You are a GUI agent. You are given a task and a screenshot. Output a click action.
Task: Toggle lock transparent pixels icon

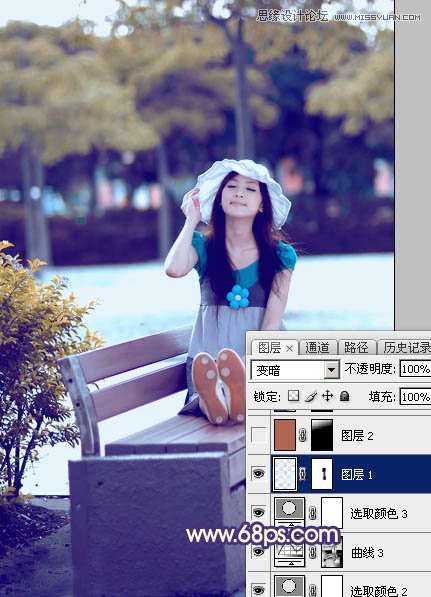(x=293, y=396)
